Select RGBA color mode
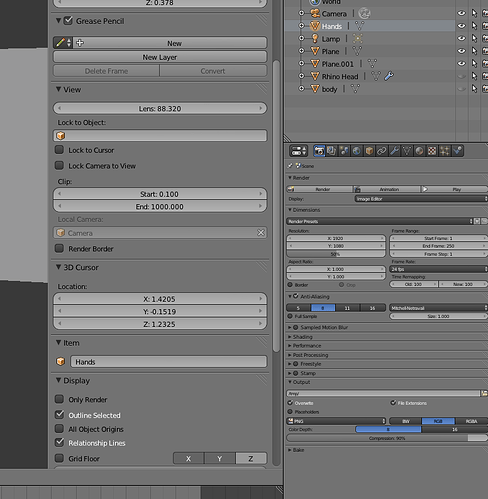Viewport: 488px width, 499px height. point(471,421)
